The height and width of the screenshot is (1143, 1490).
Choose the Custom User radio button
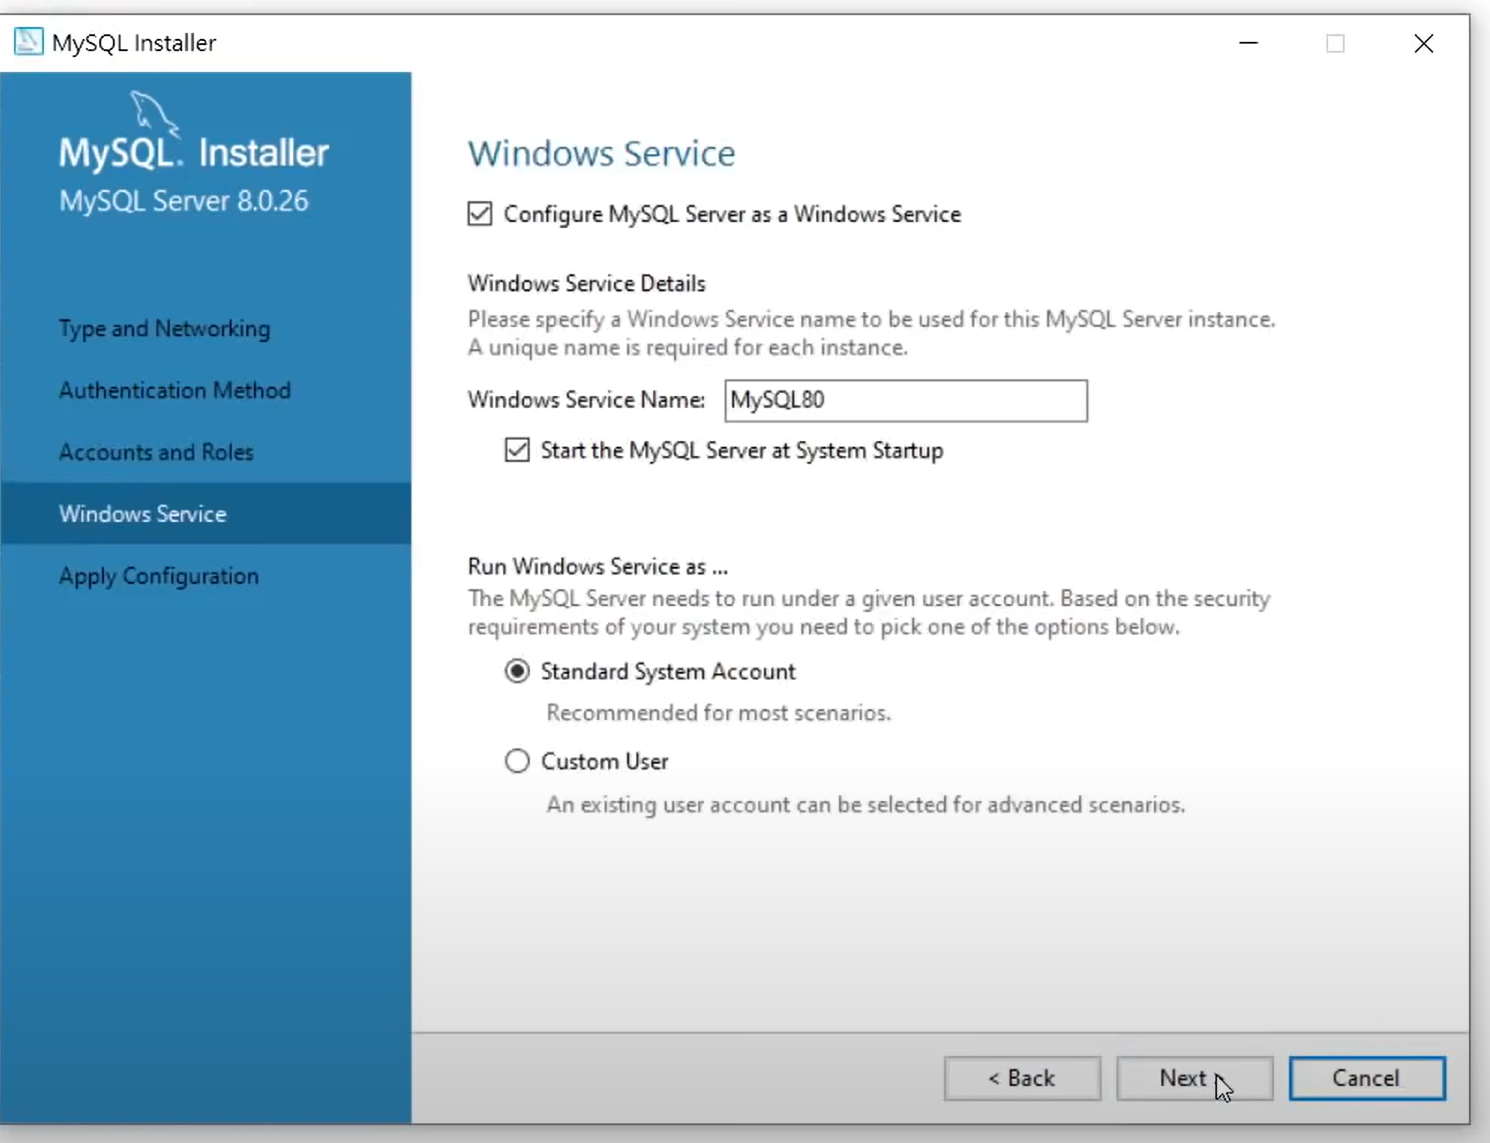[517, 761]
